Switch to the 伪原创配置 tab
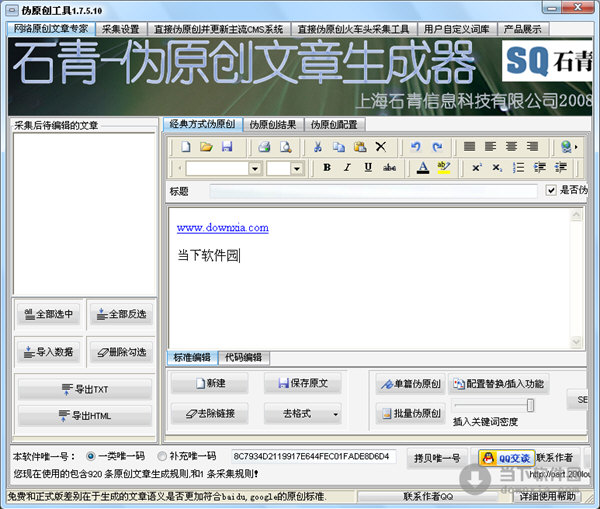The width and height of the screenshot is (600, 509). pos(334,124)
